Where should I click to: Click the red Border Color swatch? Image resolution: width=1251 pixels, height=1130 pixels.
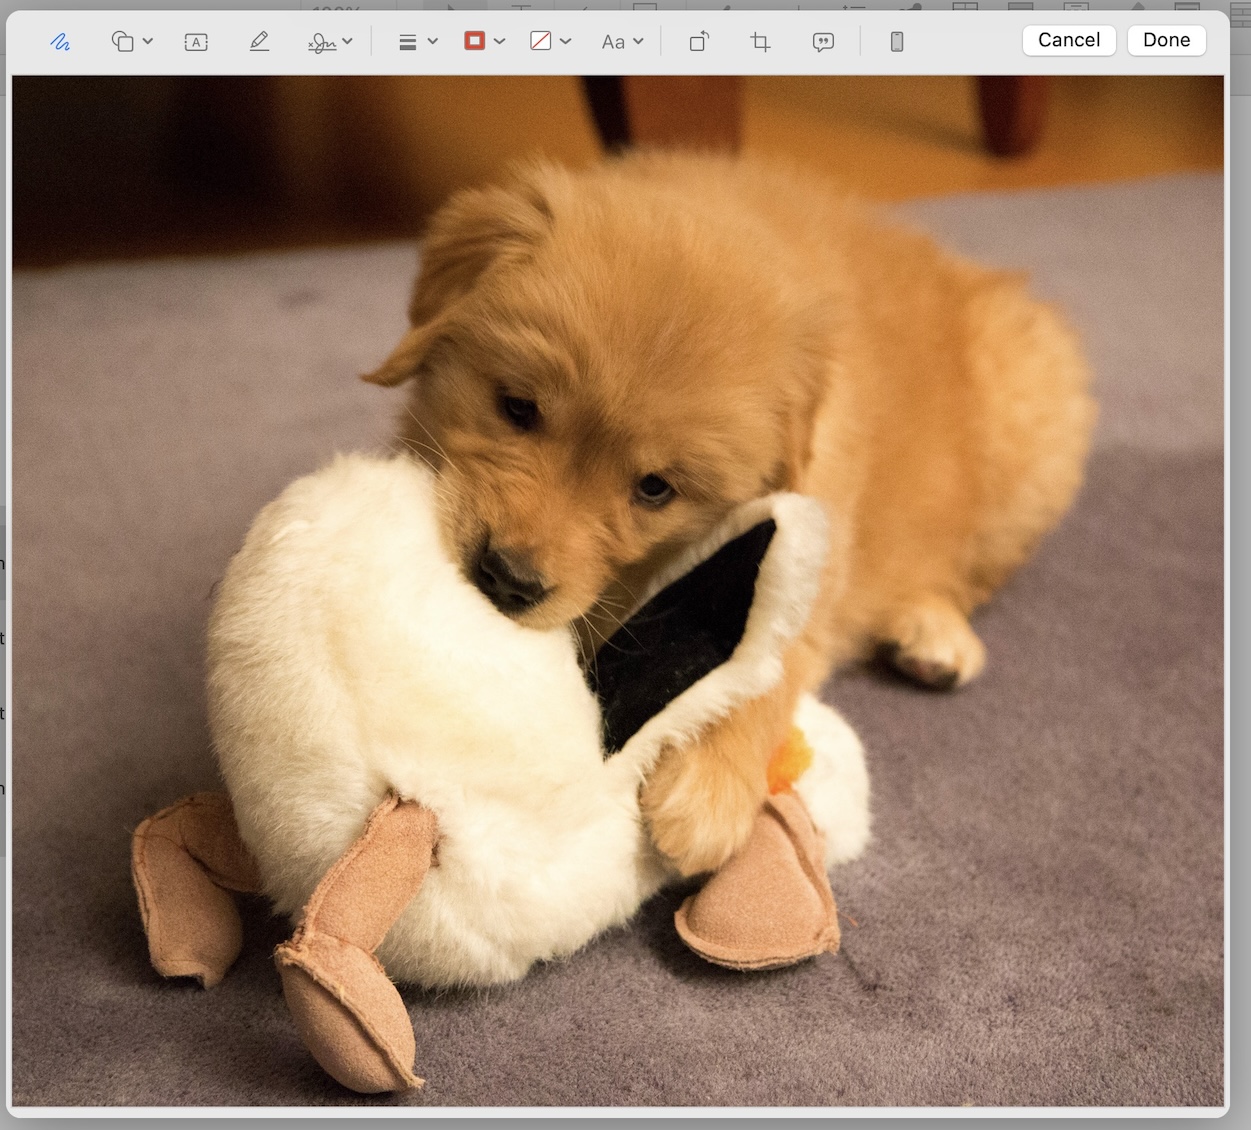click(475, 41)
